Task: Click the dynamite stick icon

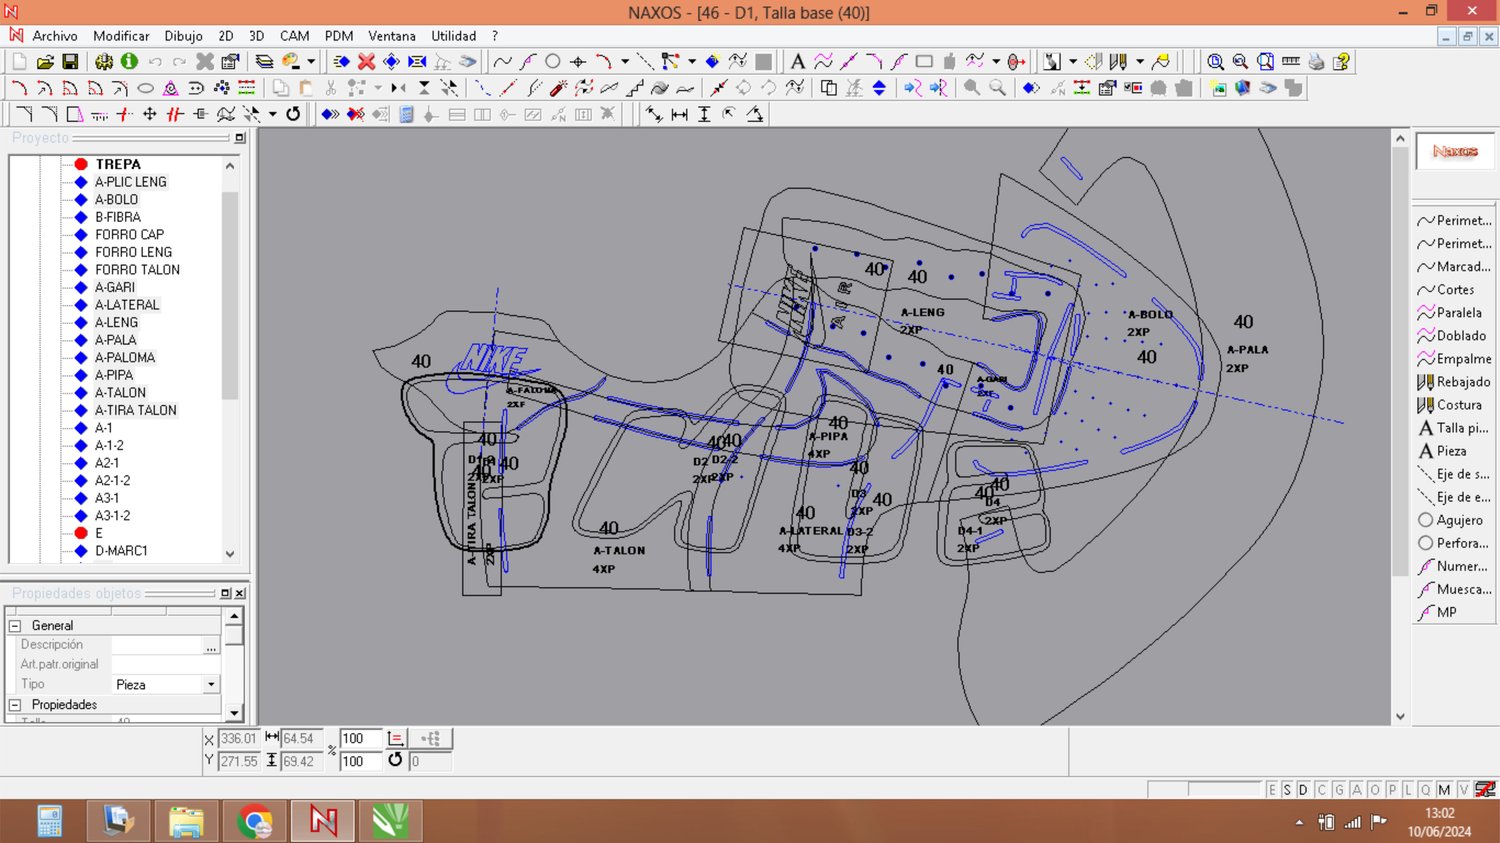Action: tap(558, 88)
